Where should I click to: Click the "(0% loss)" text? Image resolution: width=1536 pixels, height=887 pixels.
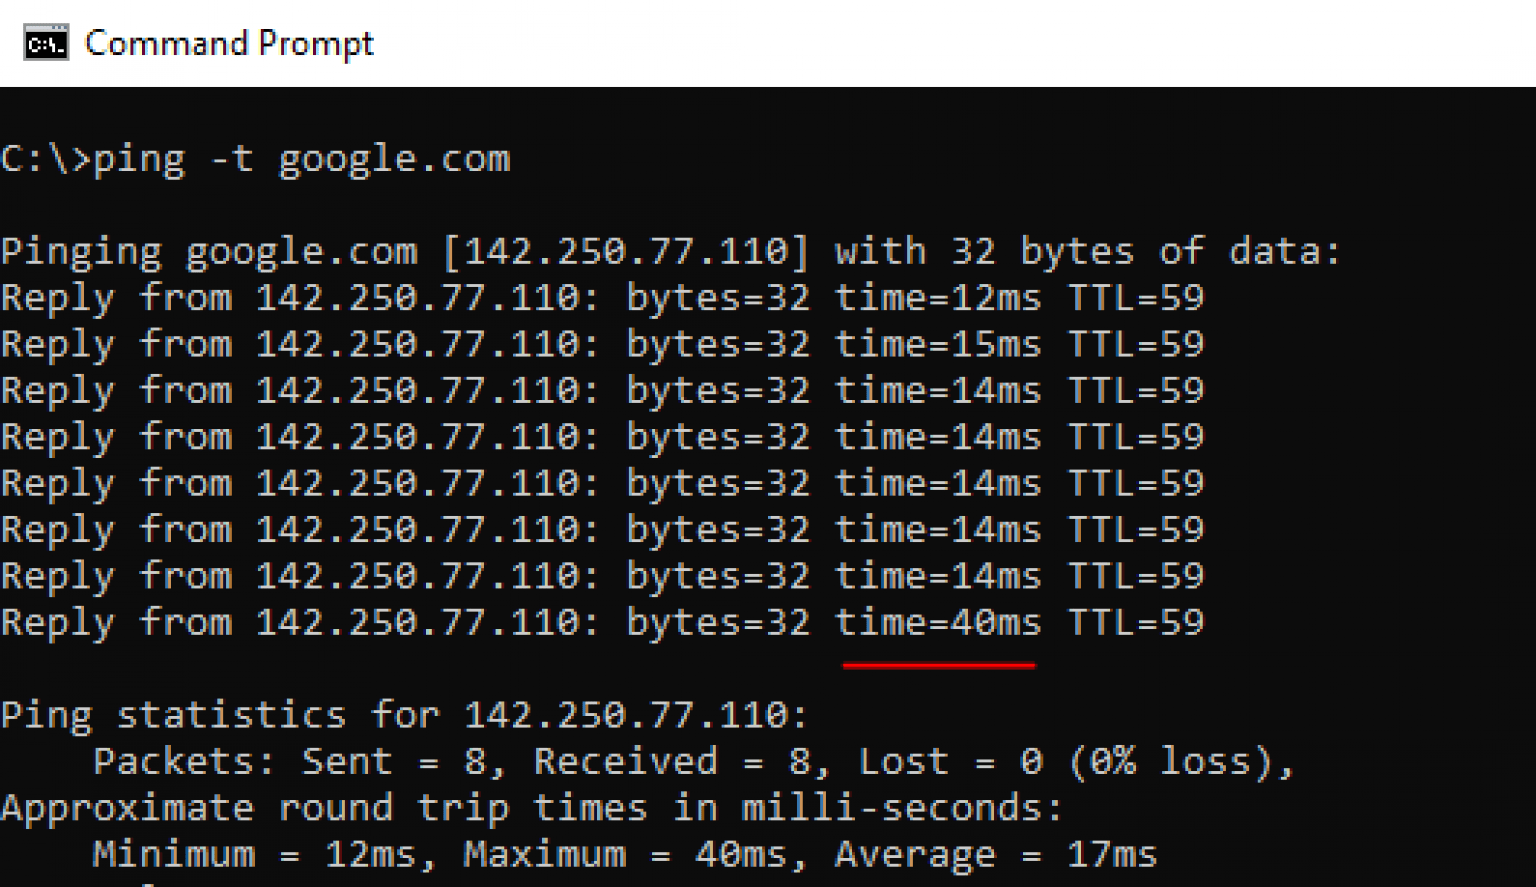[1173, 762]
